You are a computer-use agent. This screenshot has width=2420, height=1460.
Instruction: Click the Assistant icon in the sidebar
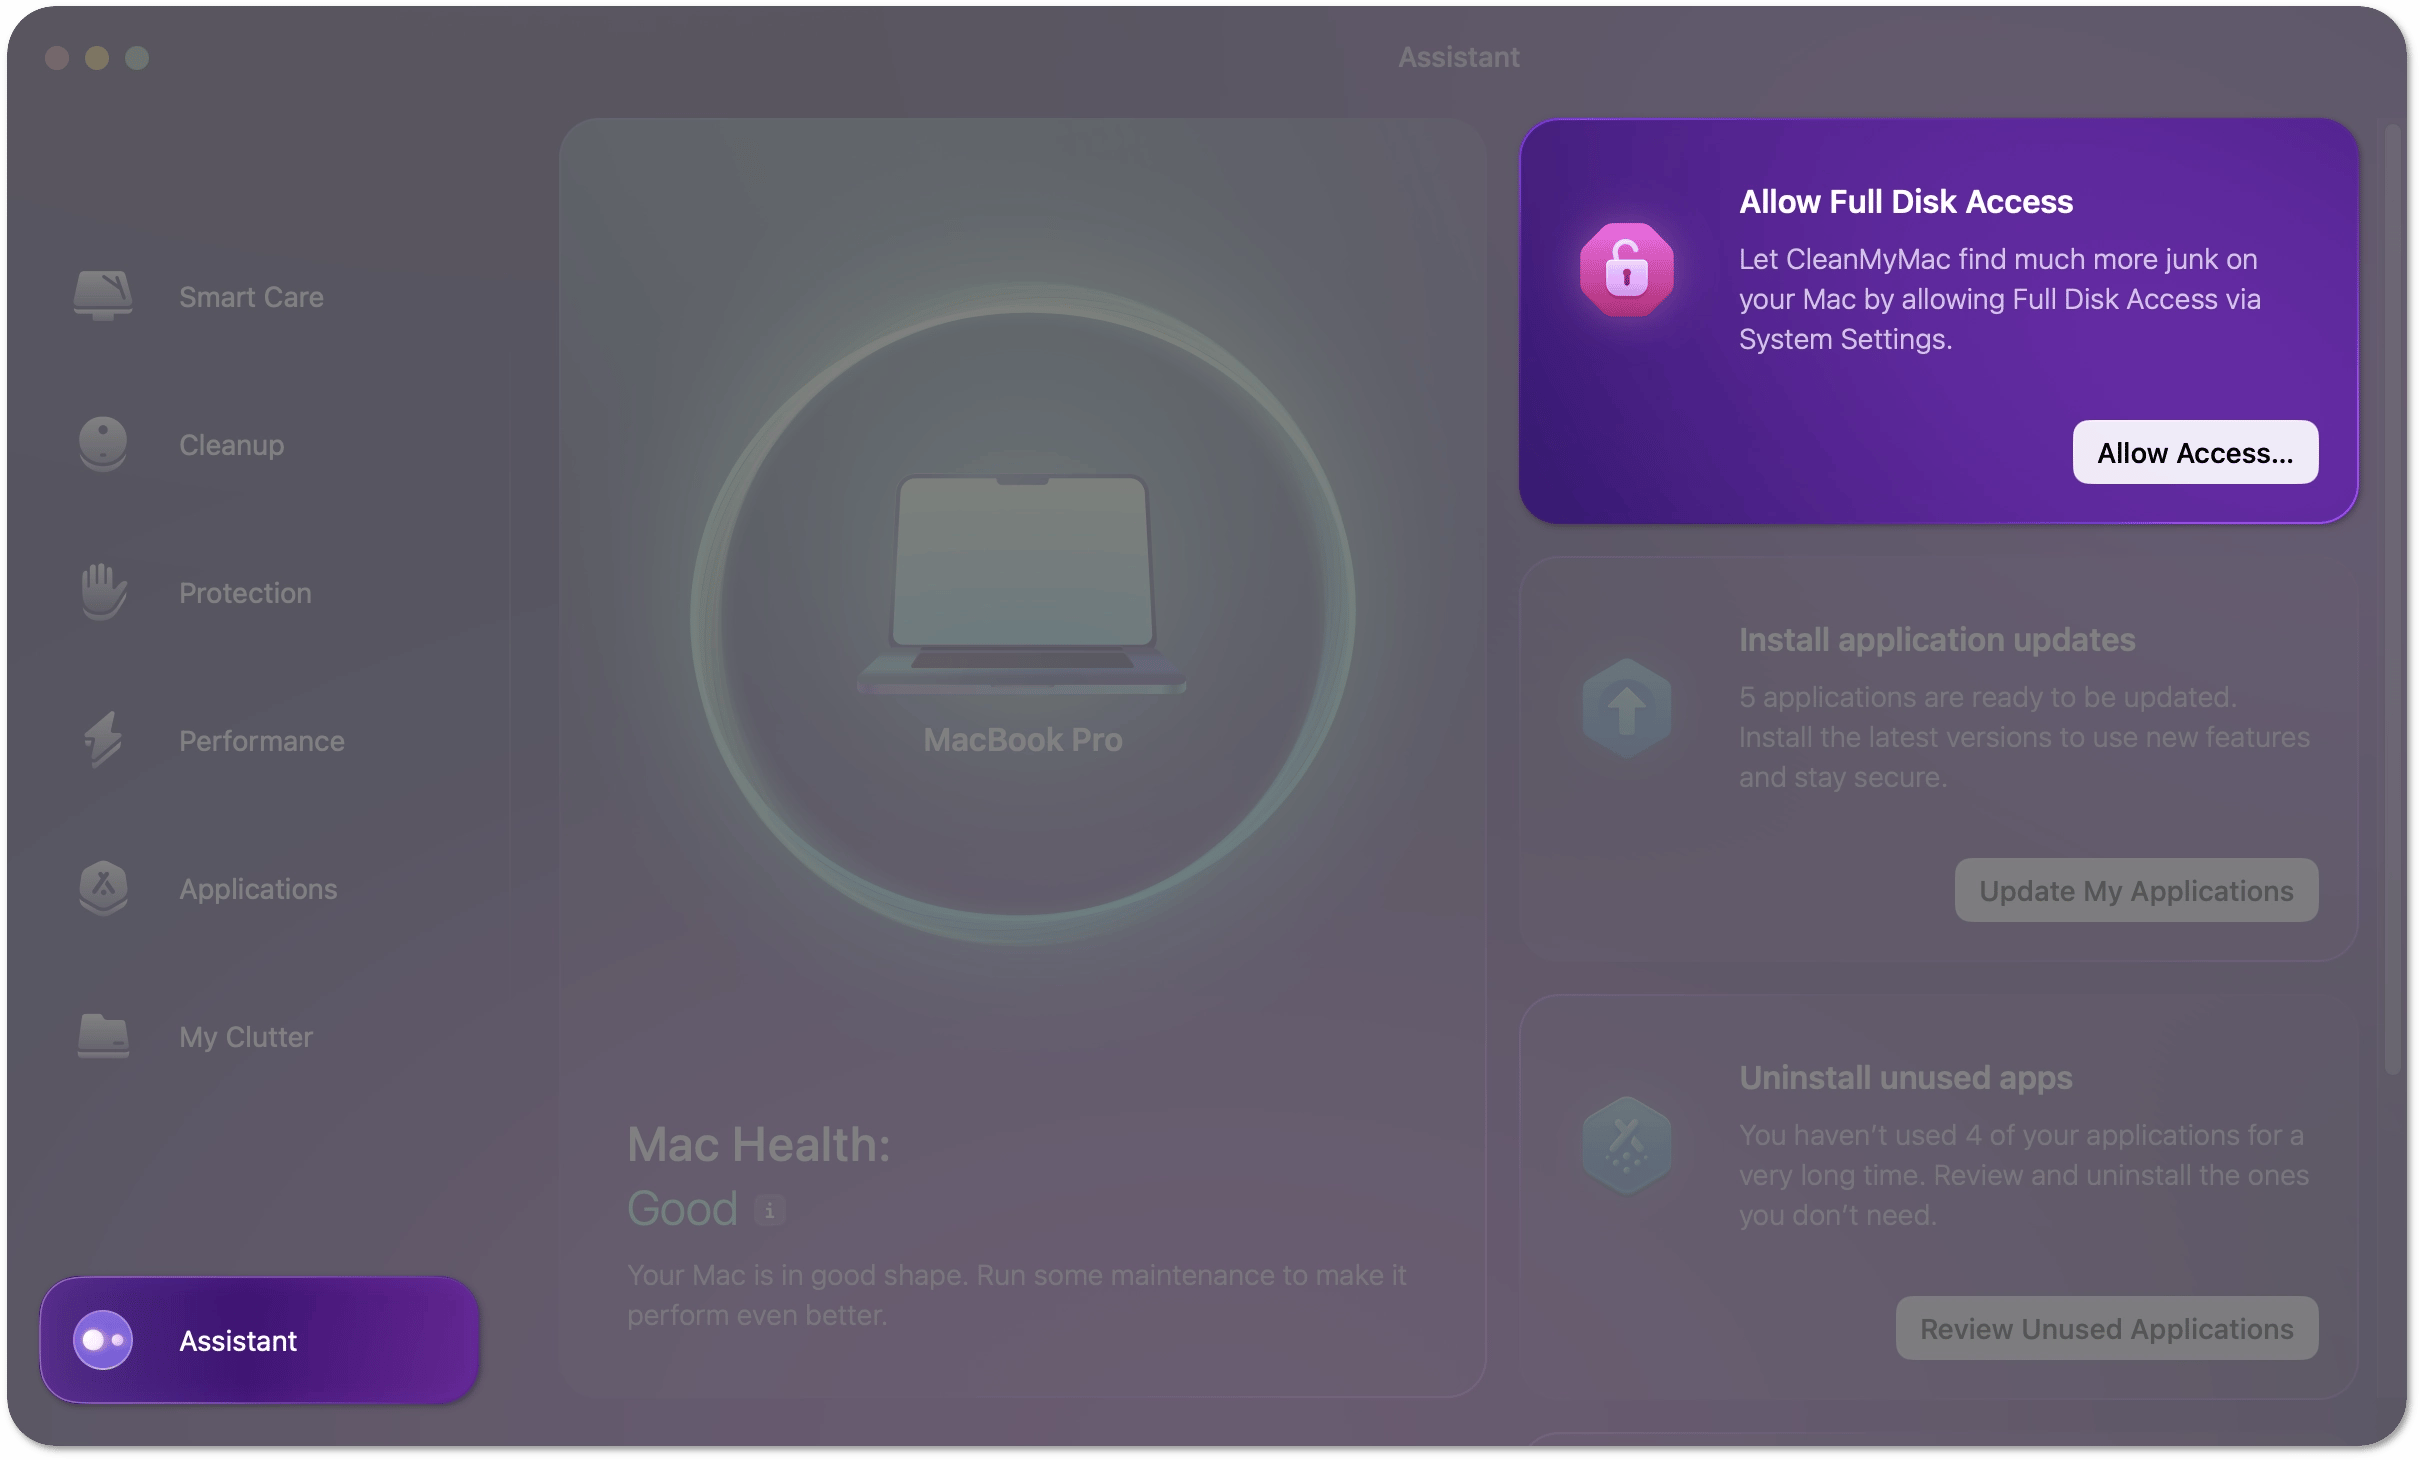pos(103,1340)
